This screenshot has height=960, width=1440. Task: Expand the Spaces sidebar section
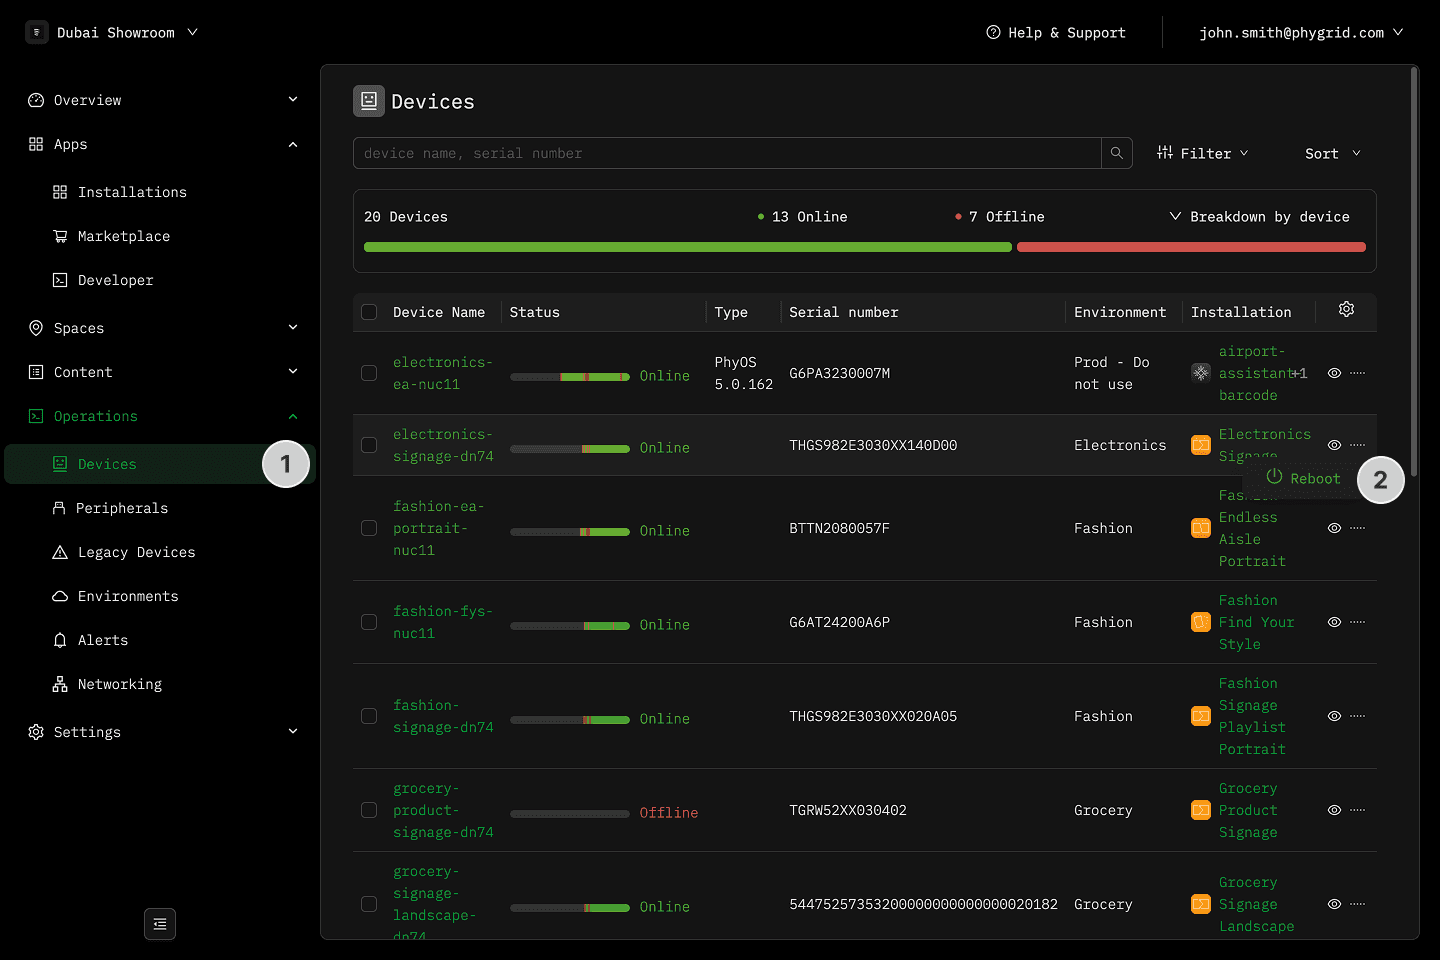point(163,328)
